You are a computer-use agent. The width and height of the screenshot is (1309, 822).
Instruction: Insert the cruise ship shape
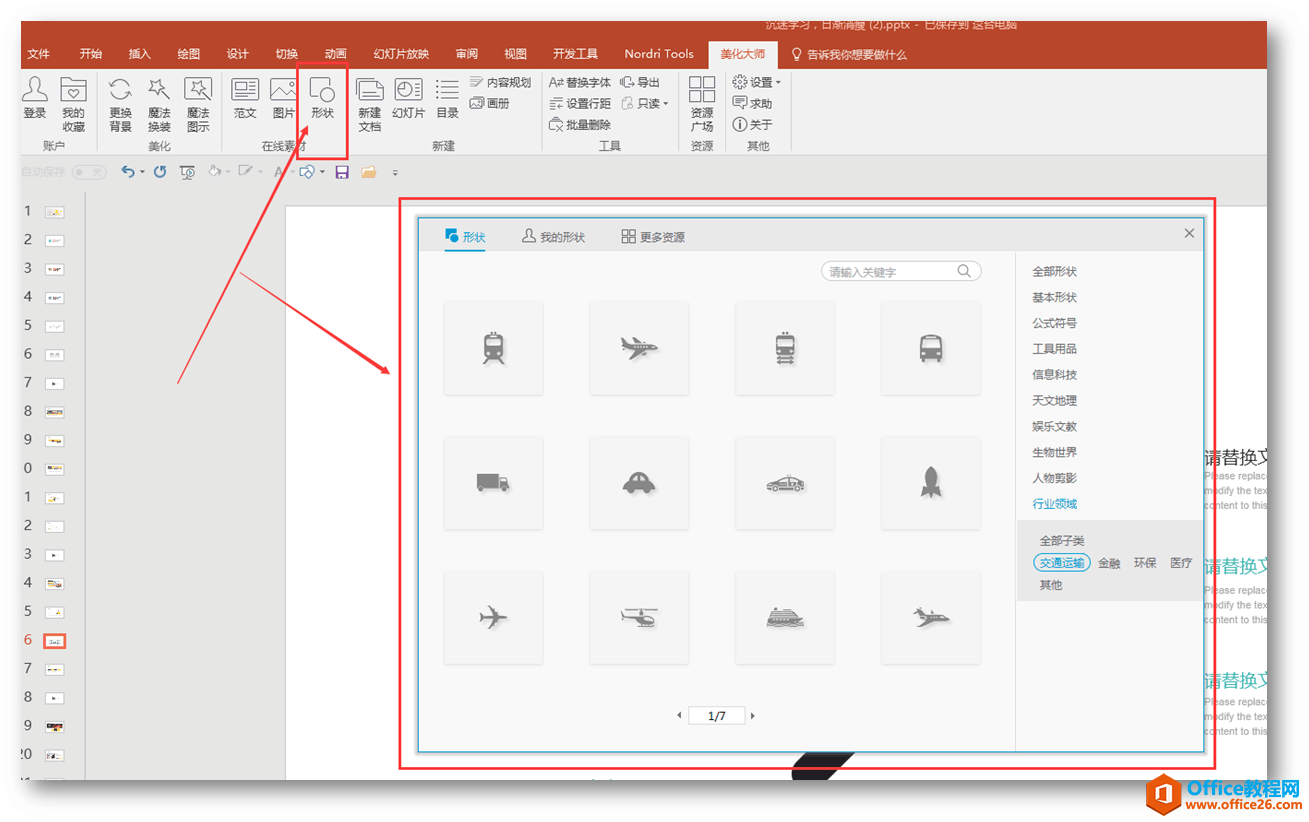coord(784,618)
